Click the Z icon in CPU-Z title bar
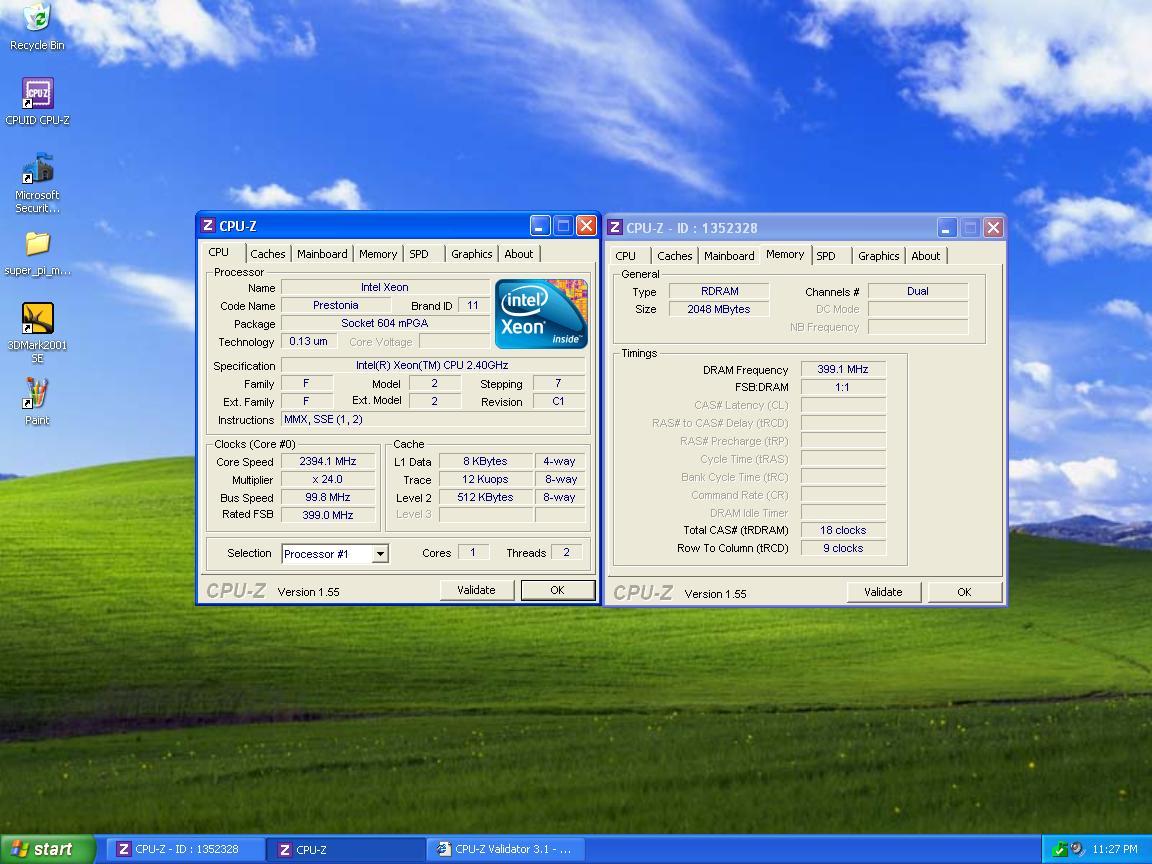The width and height of the screenshot is (1152, 864). pyautogui.click(x=209, y=226)
